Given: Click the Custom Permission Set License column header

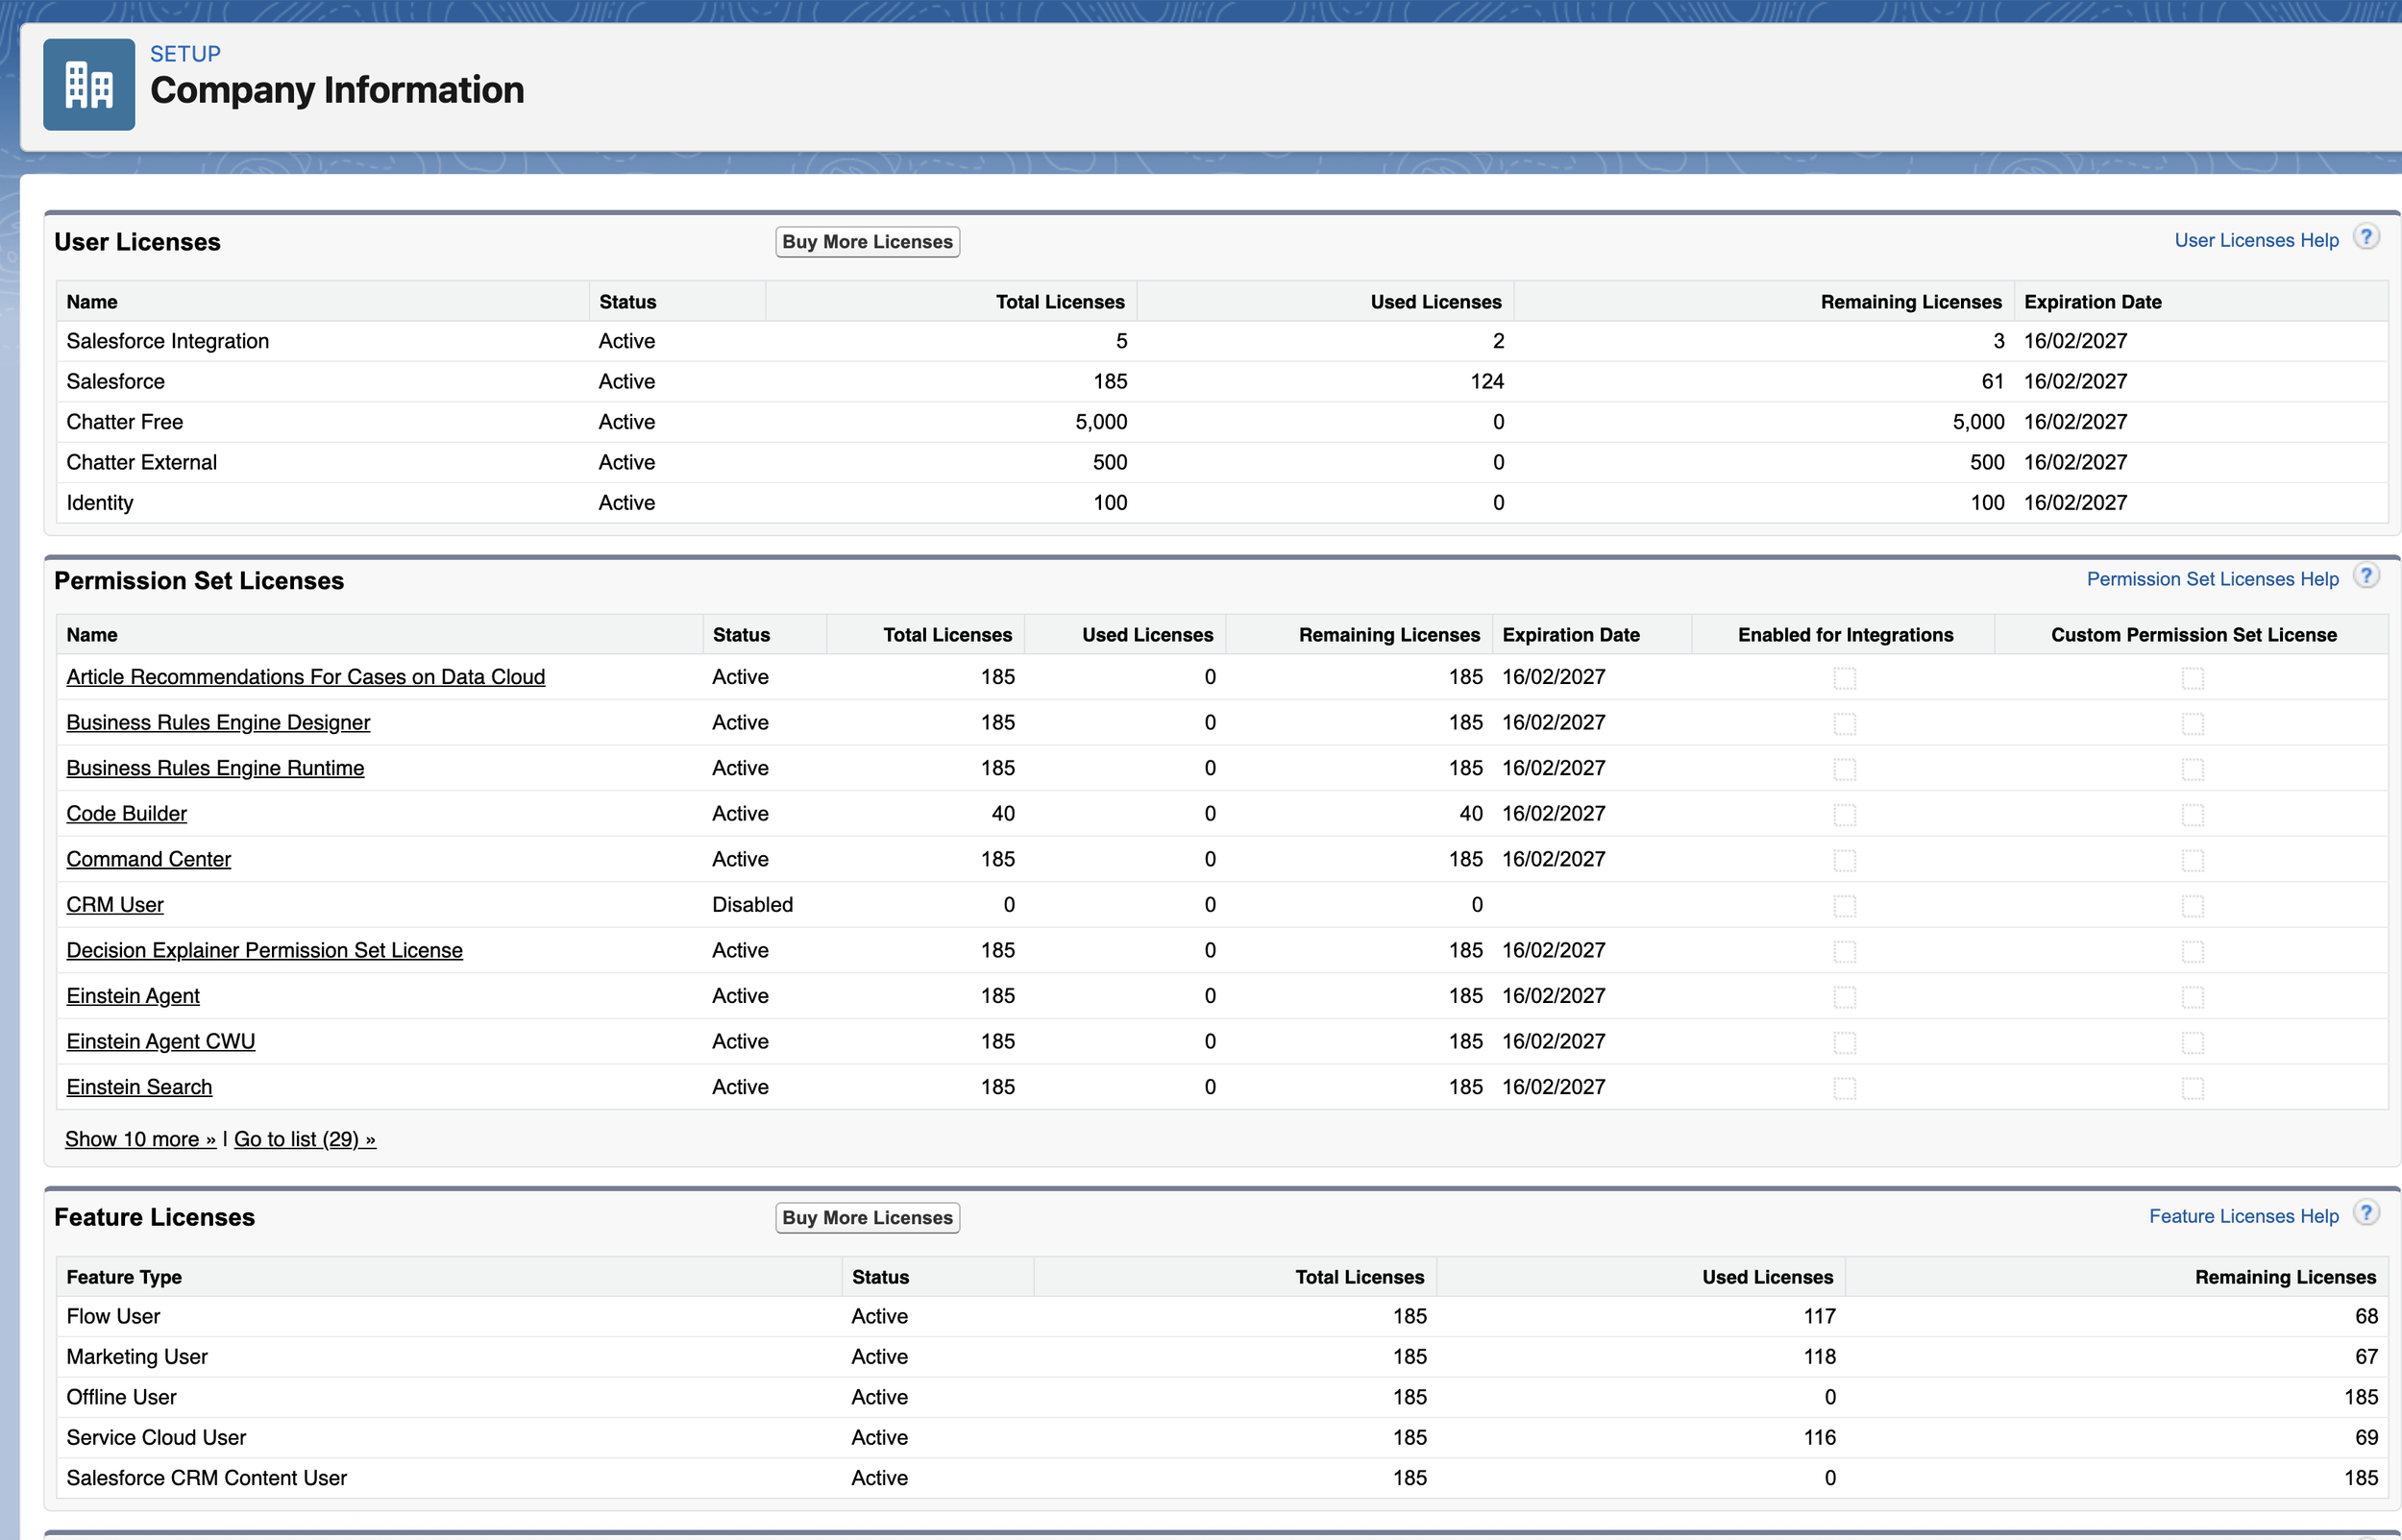Looking at the screenshot, I should 2194,635.
